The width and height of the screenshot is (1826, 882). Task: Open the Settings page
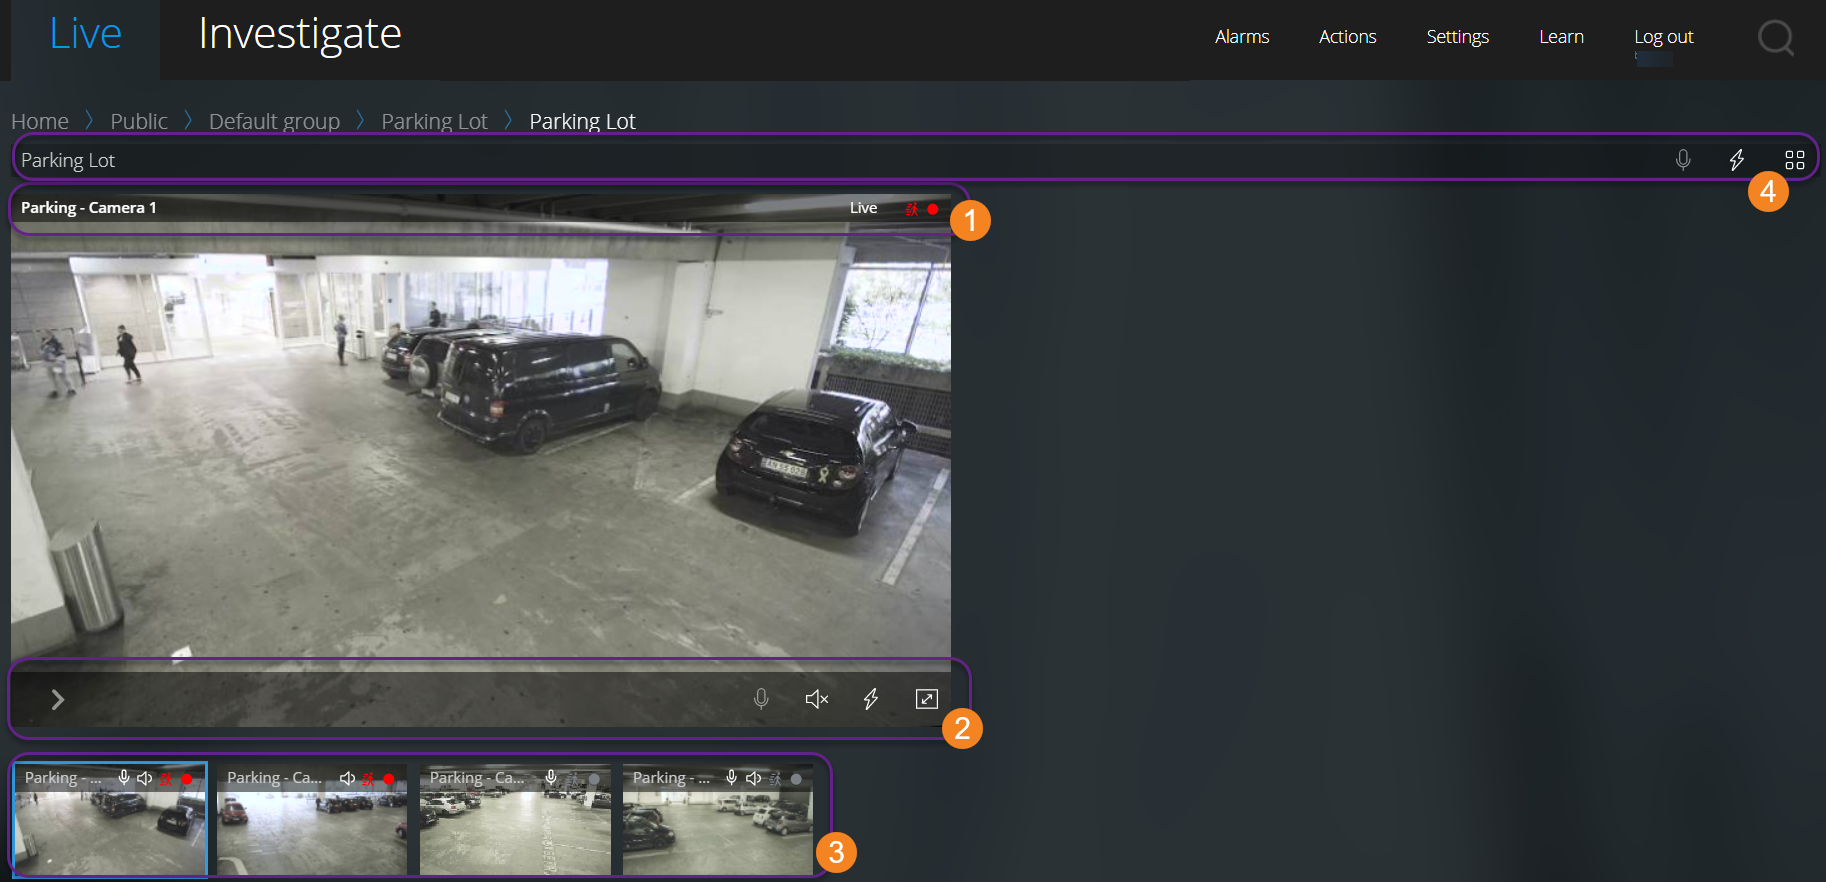coord(1457,37)
